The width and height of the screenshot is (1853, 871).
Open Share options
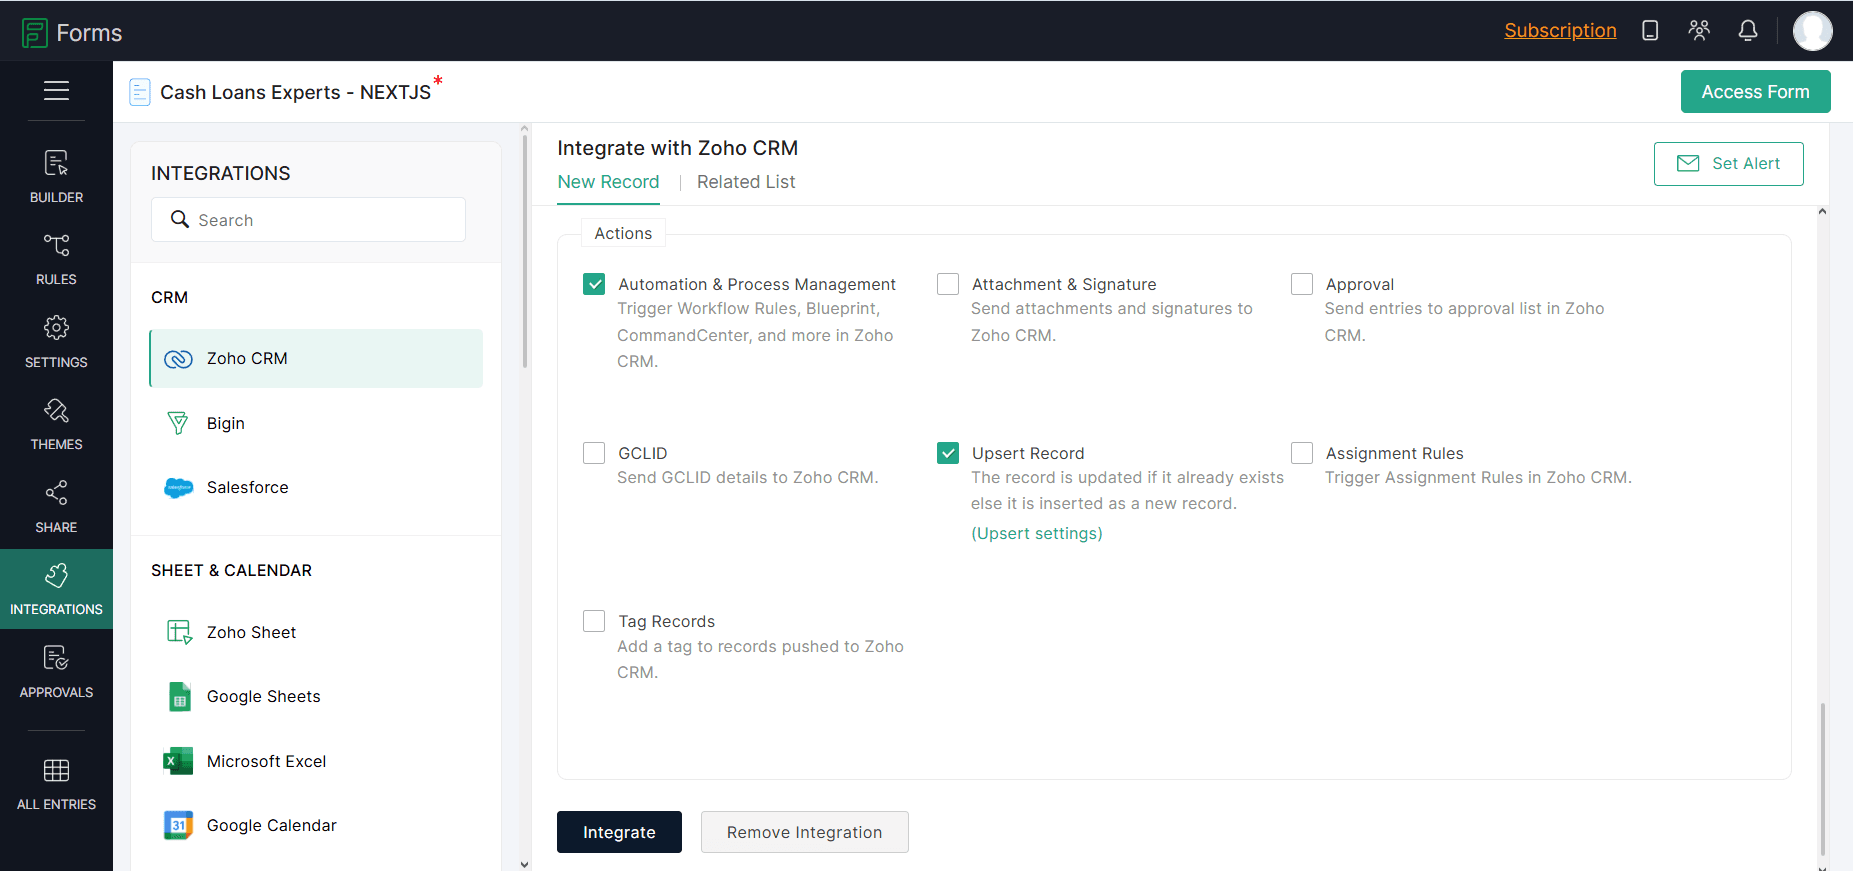point(56,507)
